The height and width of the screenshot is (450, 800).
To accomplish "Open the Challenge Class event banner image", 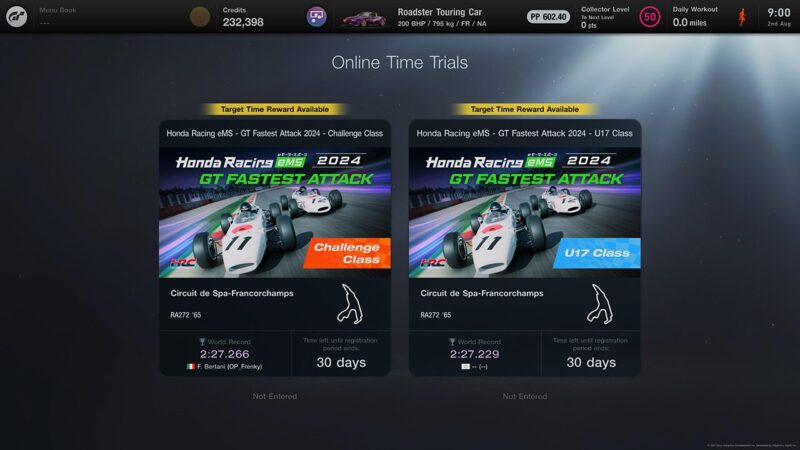I will pyautogui.click(x=275, y=212).
